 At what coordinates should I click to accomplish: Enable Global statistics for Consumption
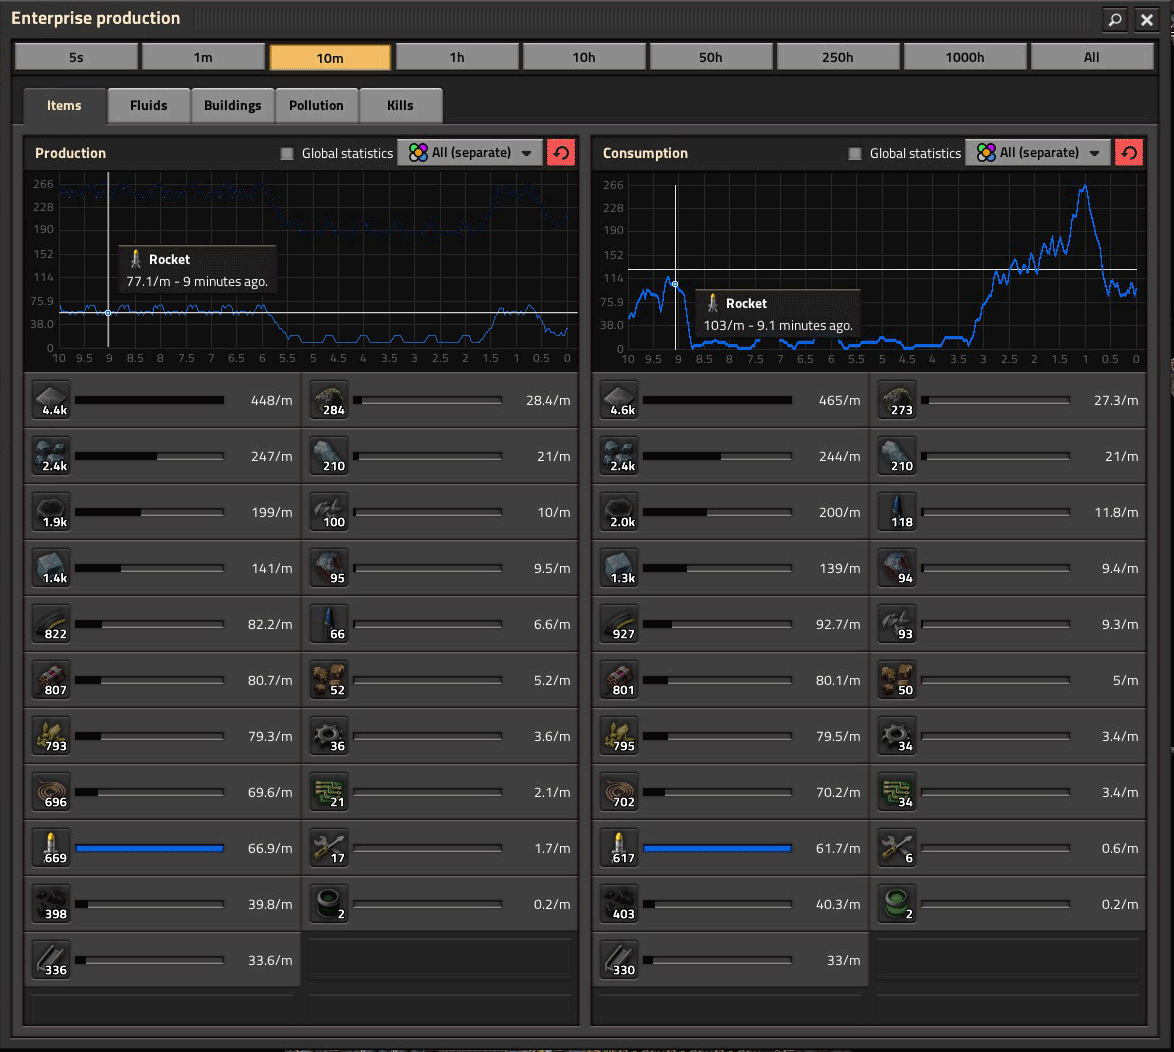(855, 154)
